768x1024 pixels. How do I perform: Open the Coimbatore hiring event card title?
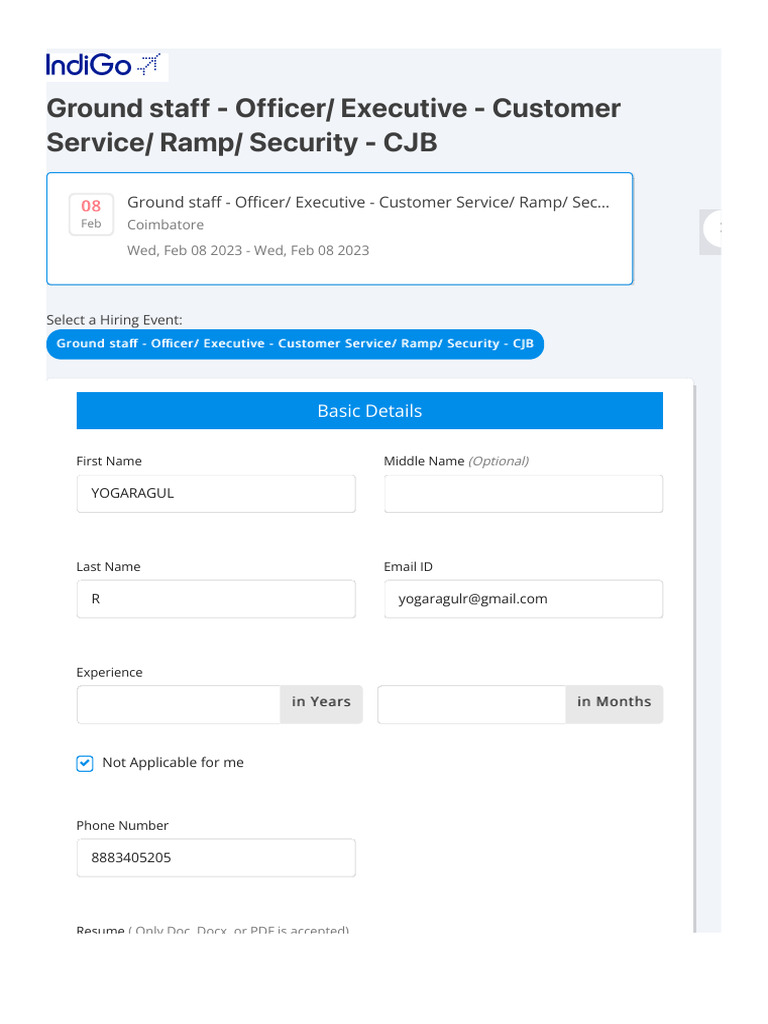367,202
